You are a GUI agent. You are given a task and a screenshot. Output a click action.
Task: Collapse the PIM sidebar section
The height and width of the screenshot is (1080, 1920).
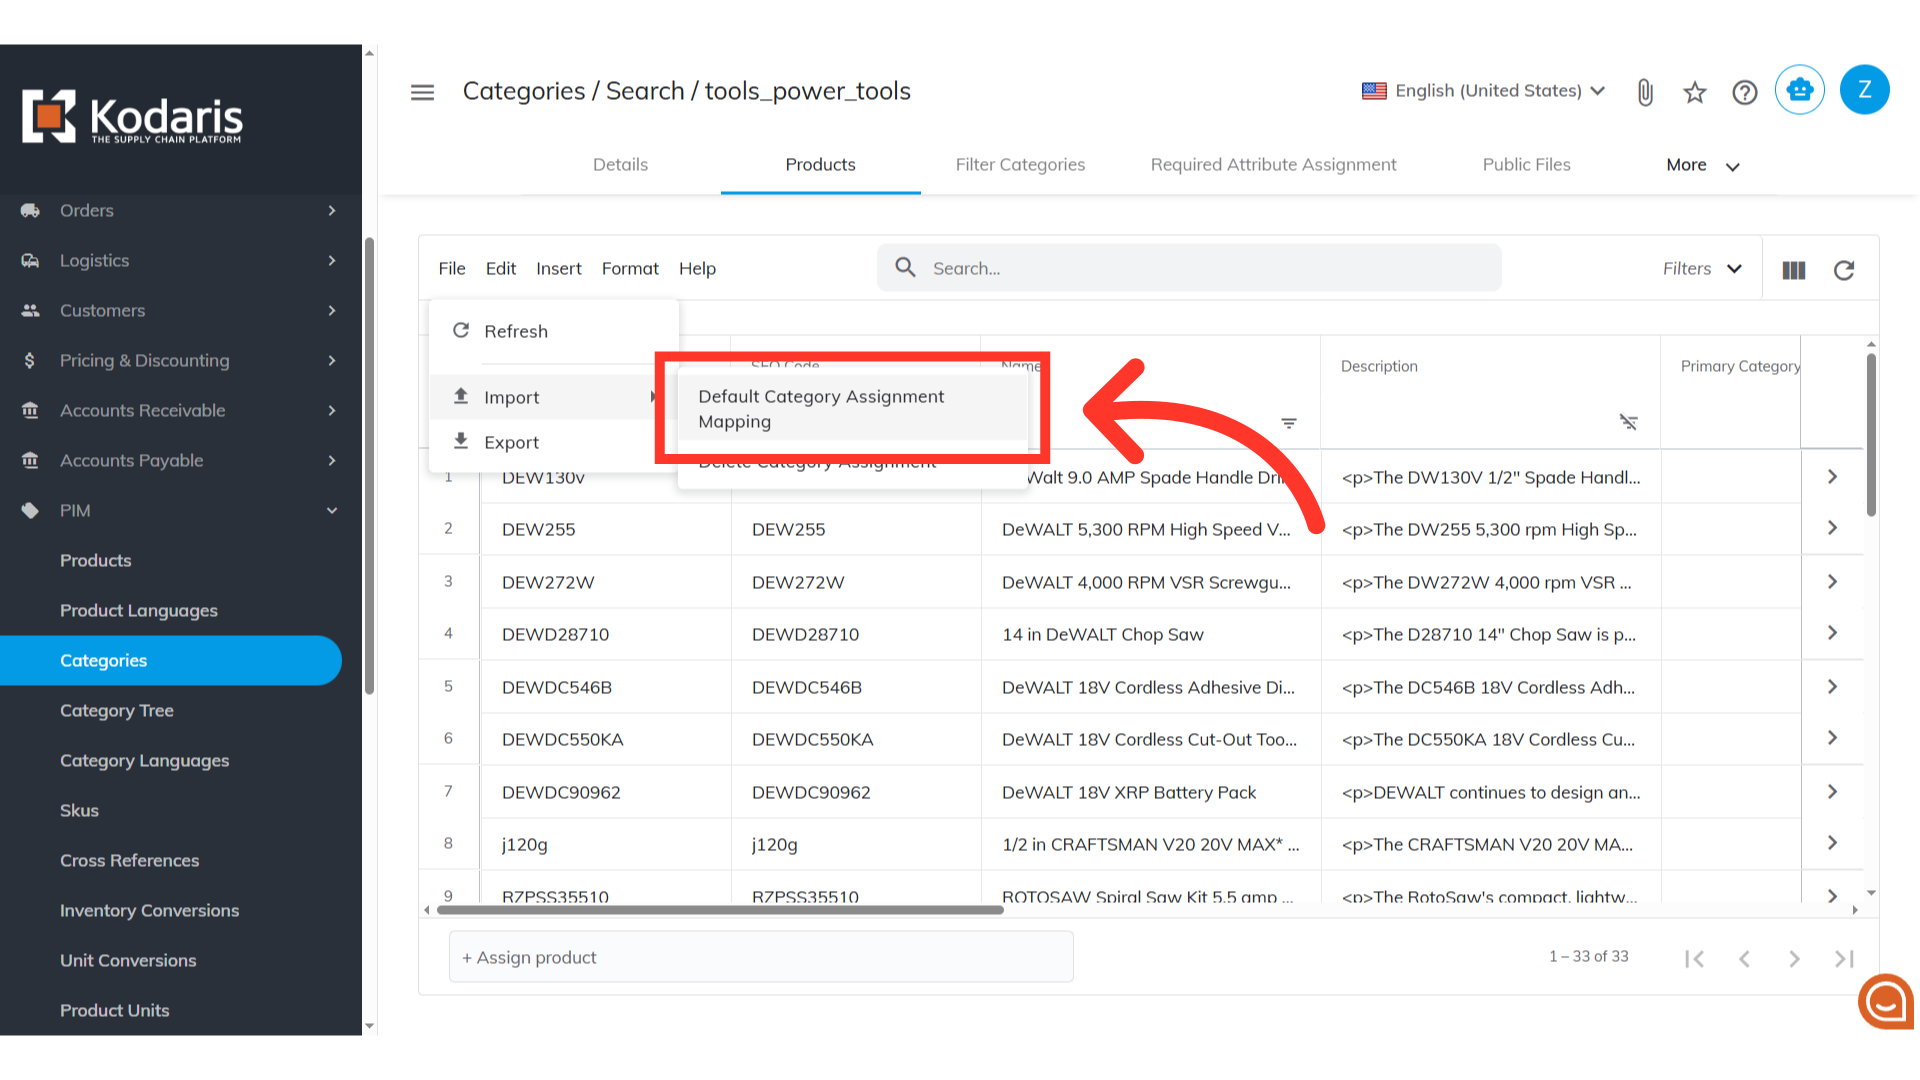(x=332, y=510)
